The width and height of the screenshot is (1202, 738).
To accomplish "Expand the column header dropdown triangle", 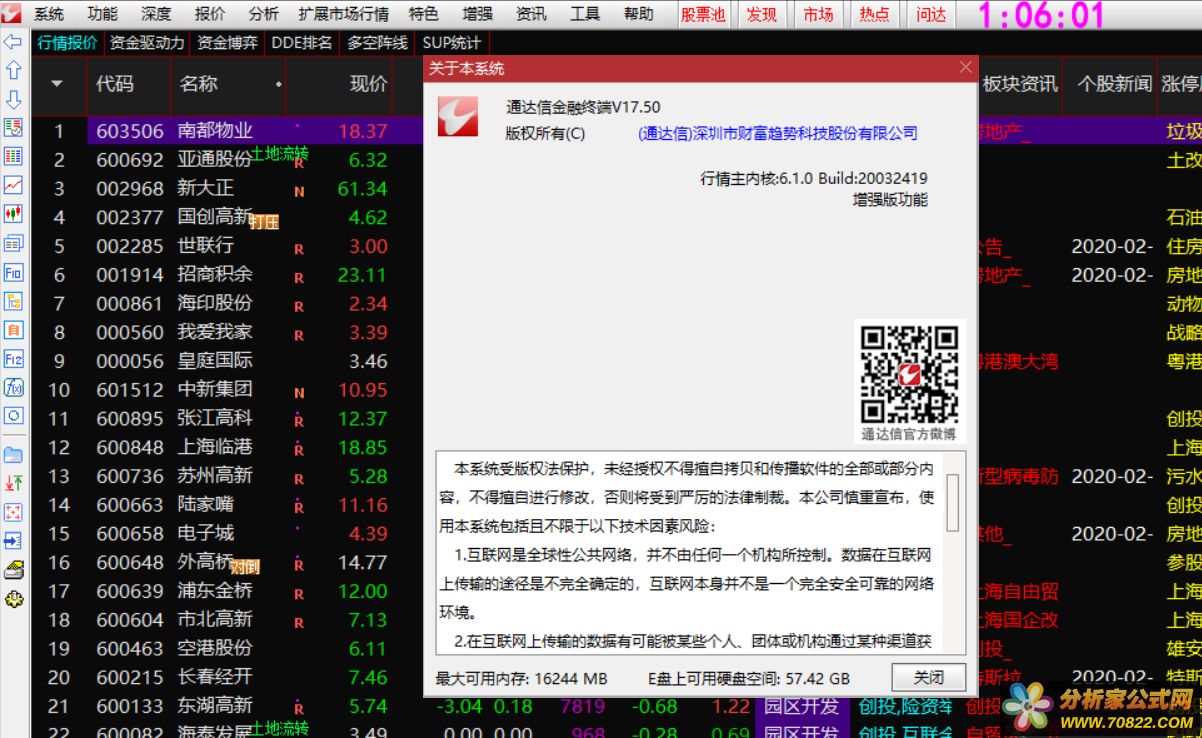I will click(x=57, y=84).
